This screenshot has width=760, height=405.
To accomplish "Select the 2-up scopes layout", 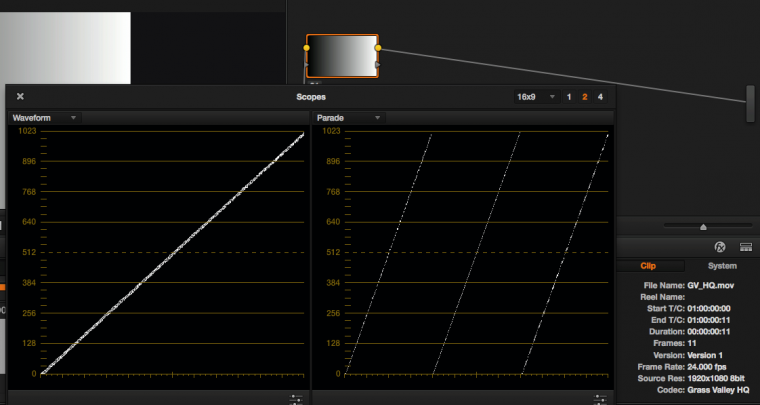I will point(585,97).
